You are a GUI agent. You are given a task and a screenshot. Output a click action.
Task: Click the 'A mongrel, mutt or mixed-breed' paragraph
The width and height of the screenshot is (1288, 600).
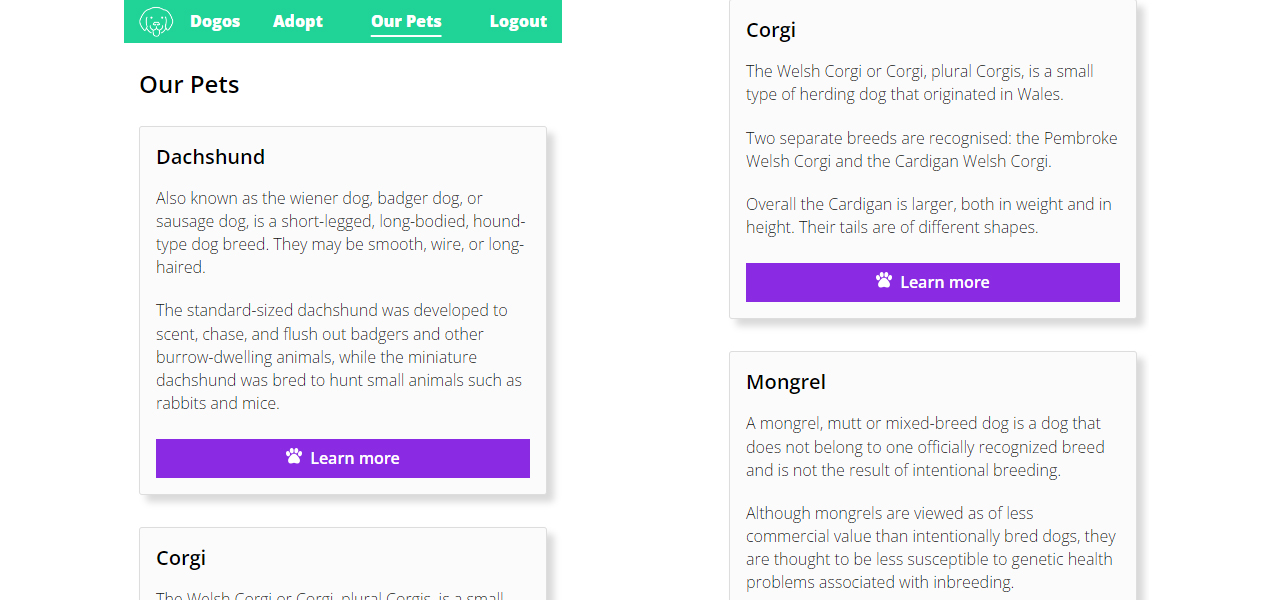[925, 446]
